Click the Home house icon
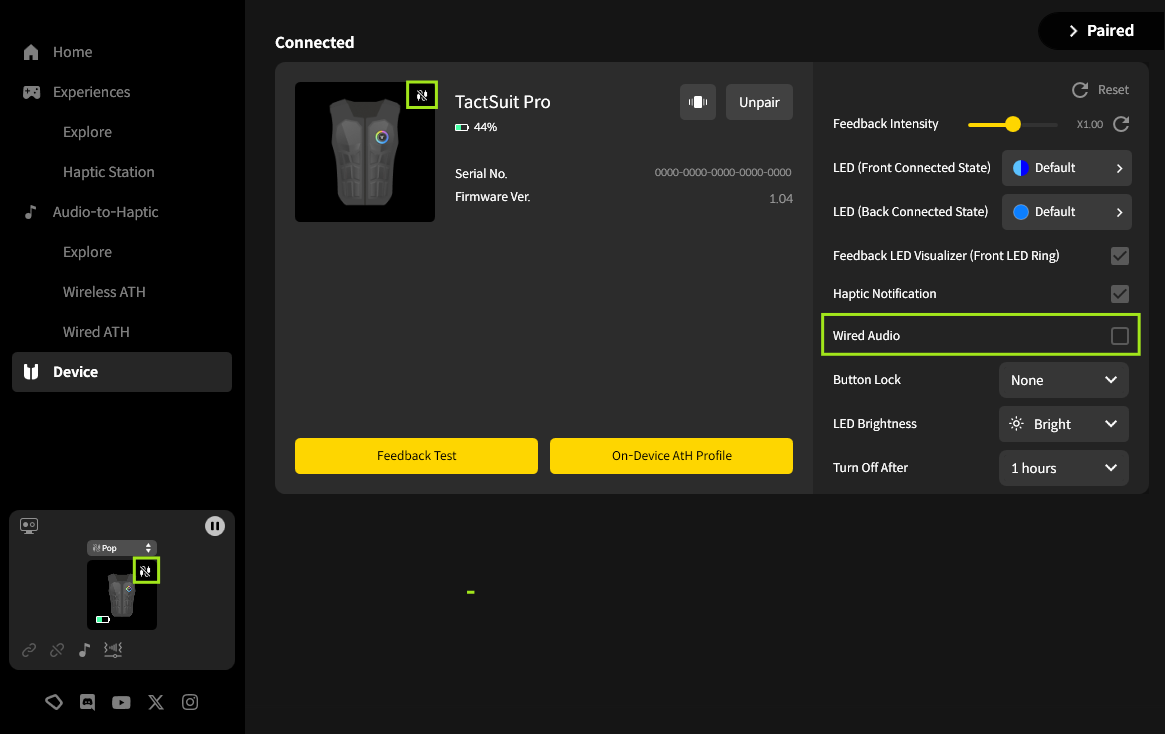 coord(31,52)
